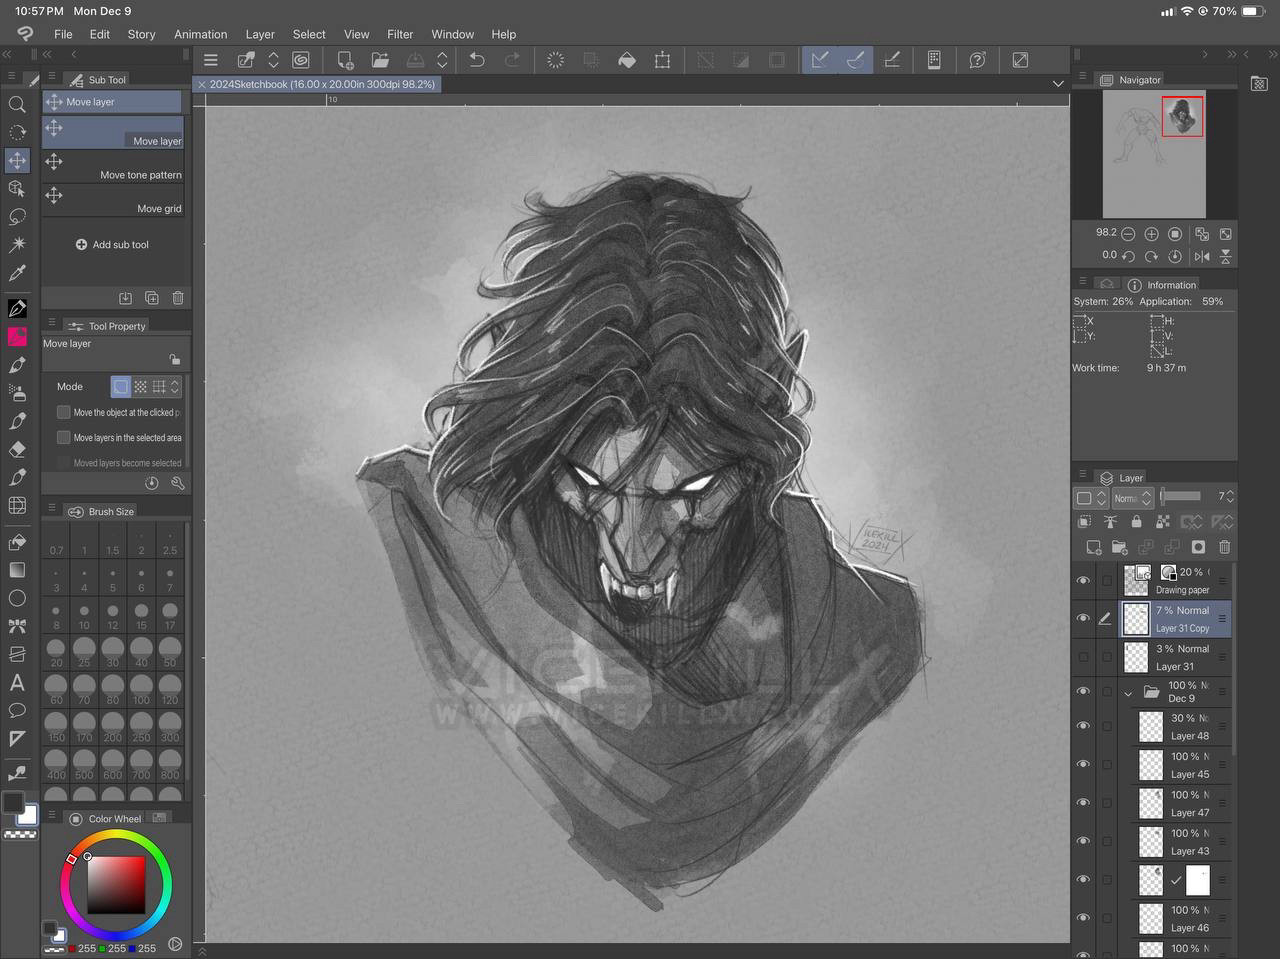Viewport: 1280px width, 959px height.
Task: Open Layer panel menu hamburger
Action: tap(1081, 475)
